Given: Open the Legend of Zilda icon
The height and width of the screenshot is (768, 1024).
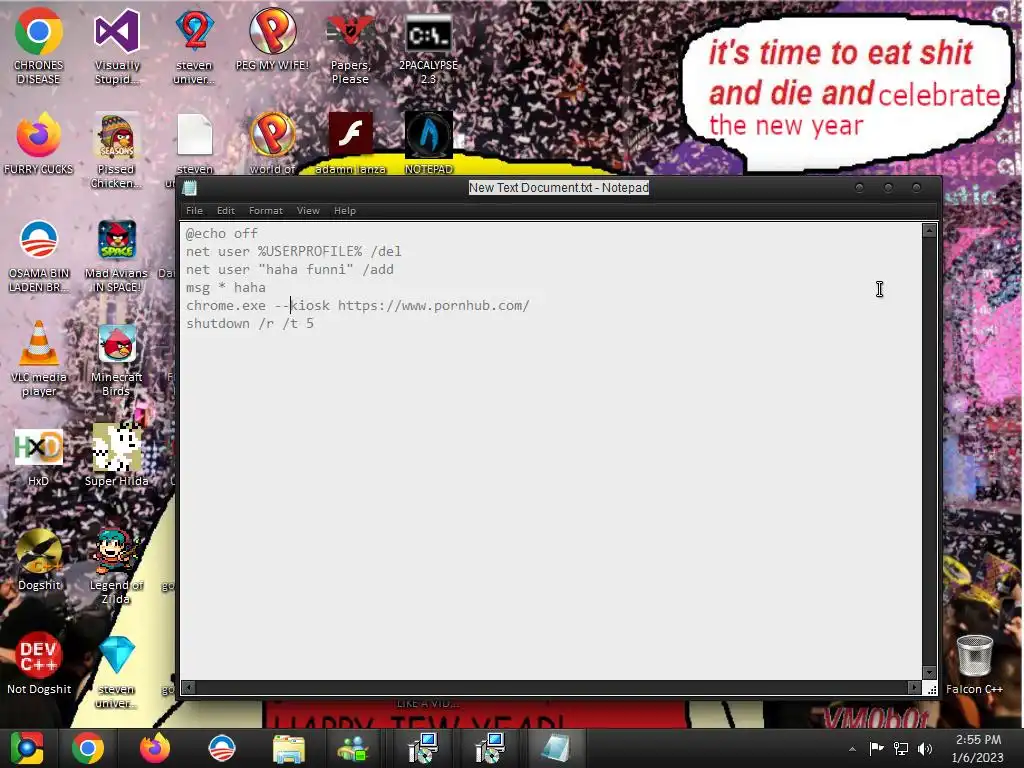Looking at the screenshot, I should click(117, 566).
